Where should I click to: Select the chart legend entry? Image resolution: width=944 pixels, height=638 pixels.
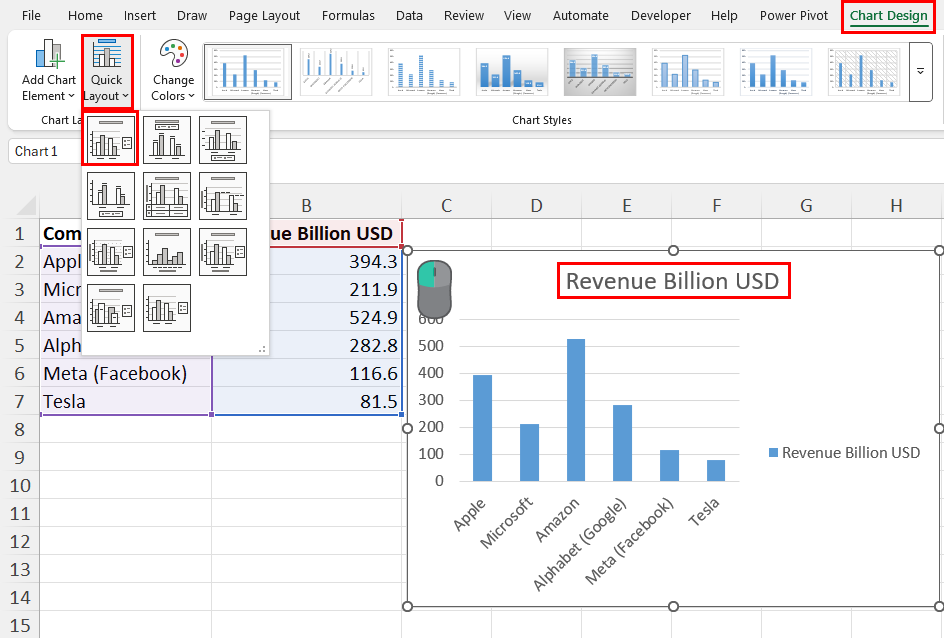(845, 453)
